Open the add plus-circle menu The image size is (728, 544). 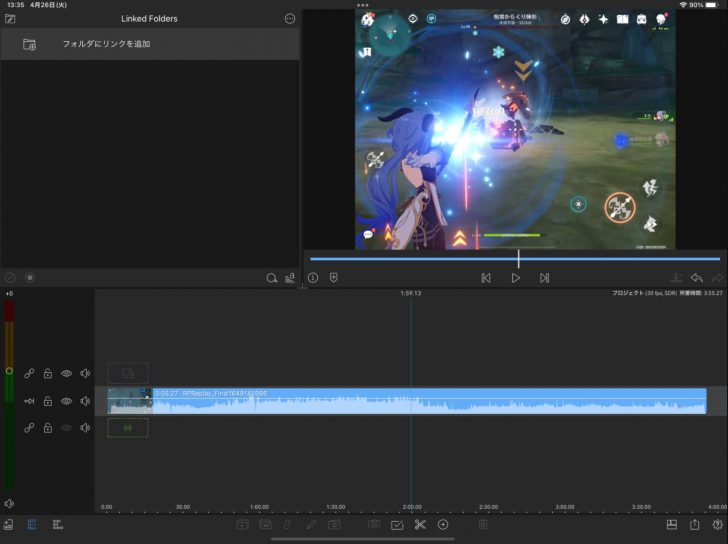[443, 525]
